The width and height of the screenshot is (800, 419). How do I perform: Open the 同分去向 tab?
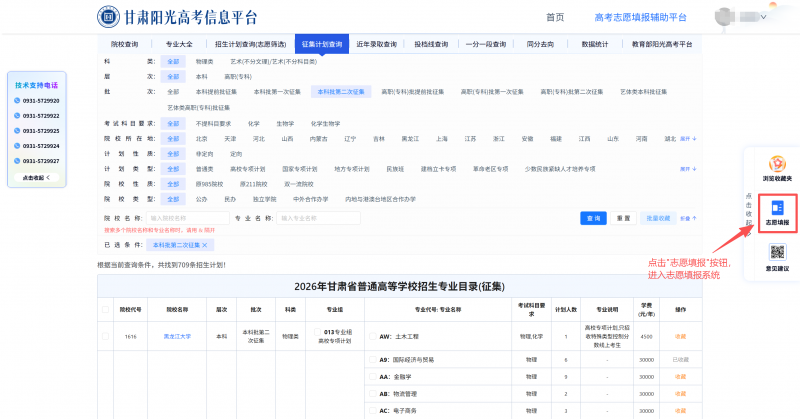(540, 44)
